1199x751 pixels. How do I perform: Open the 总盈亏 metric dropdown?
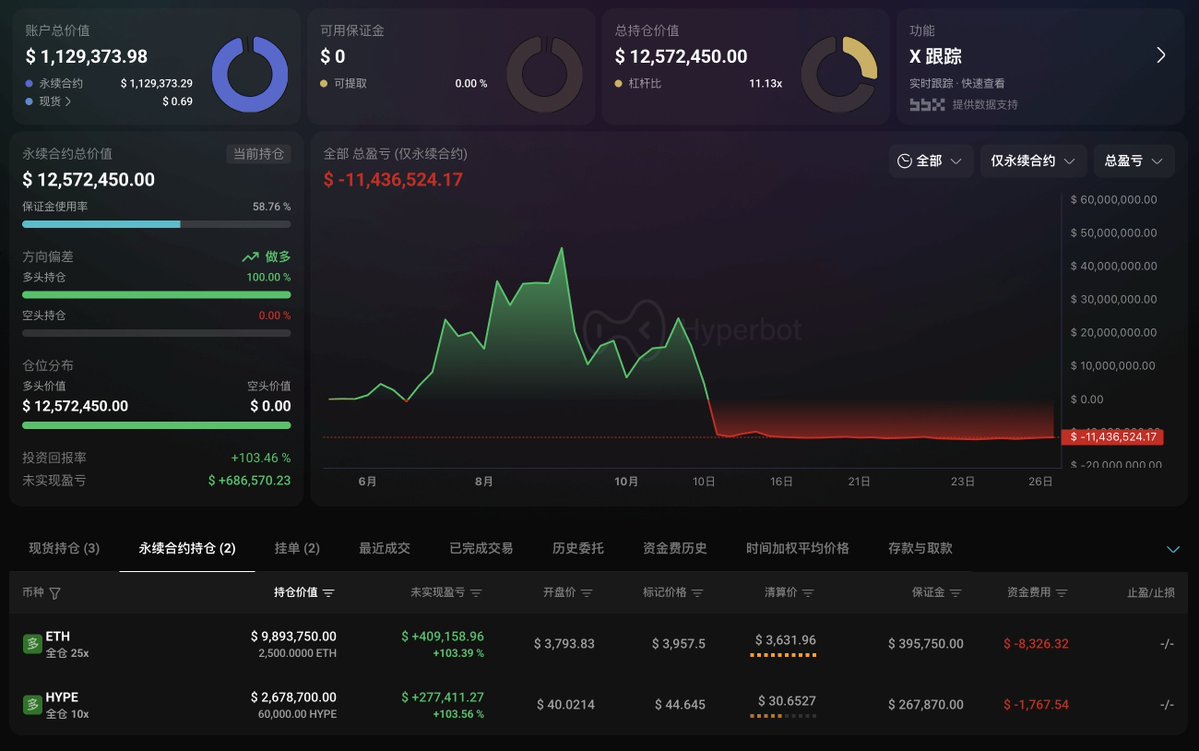point(1134,161)
